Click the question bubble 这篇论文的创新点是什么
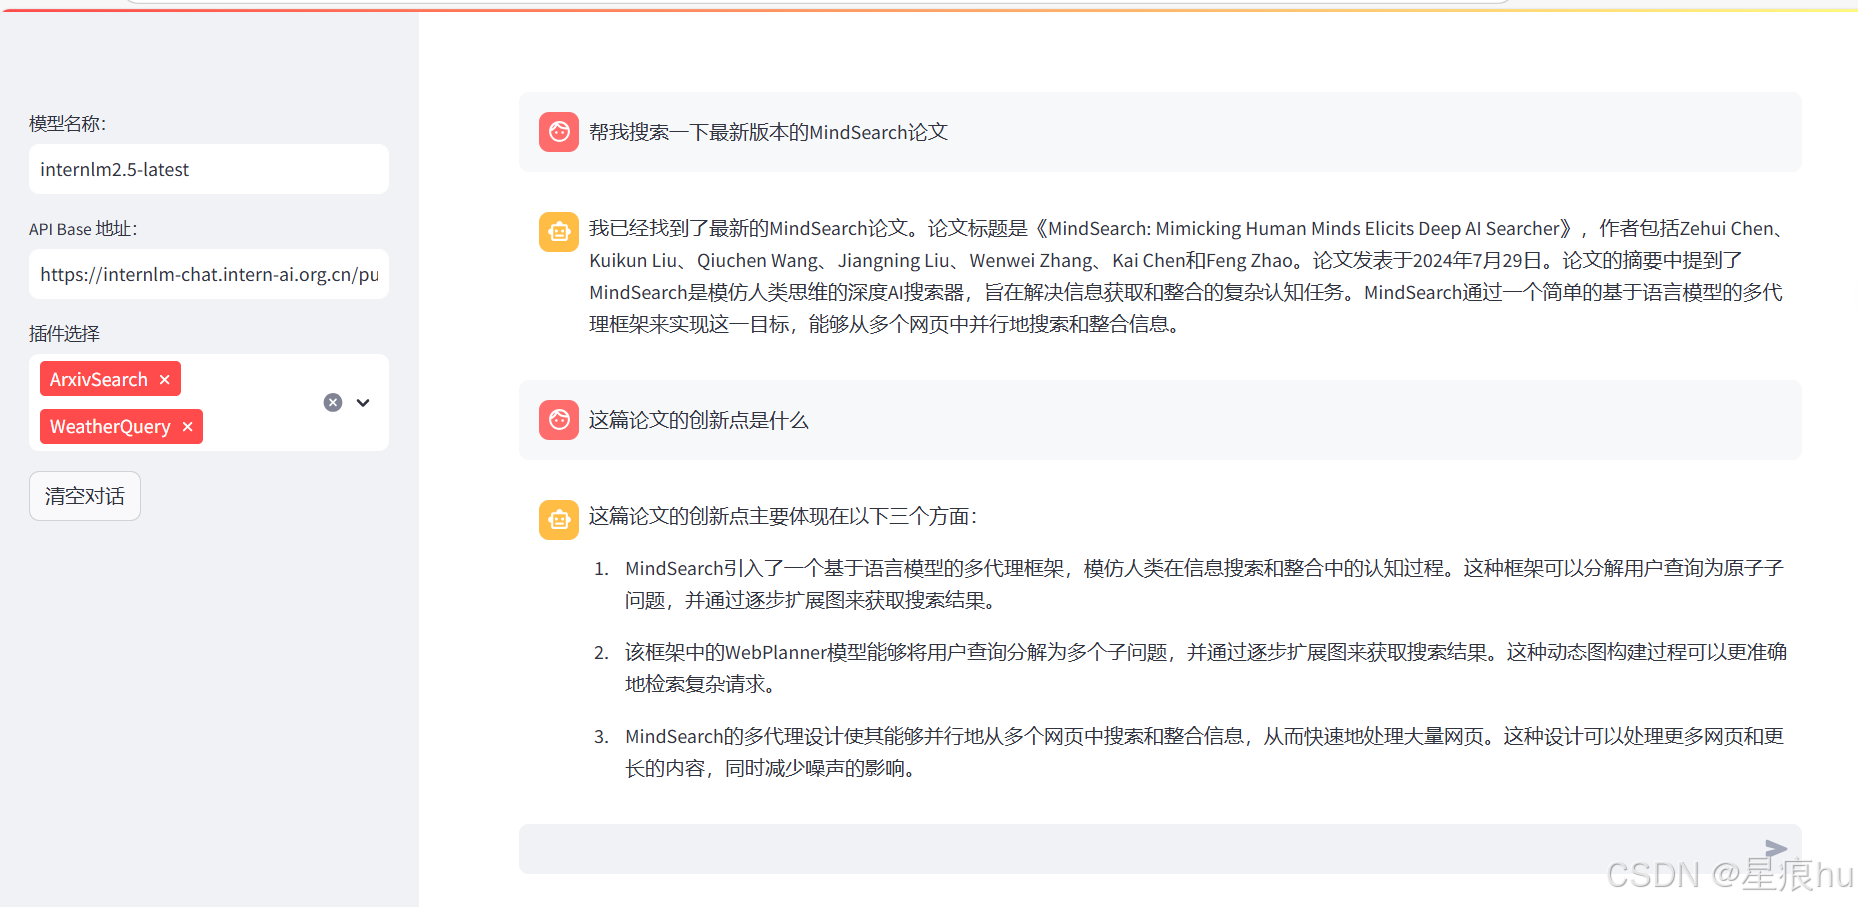Viewport: 1858px width, 907px height. click(x=698, y=420)
